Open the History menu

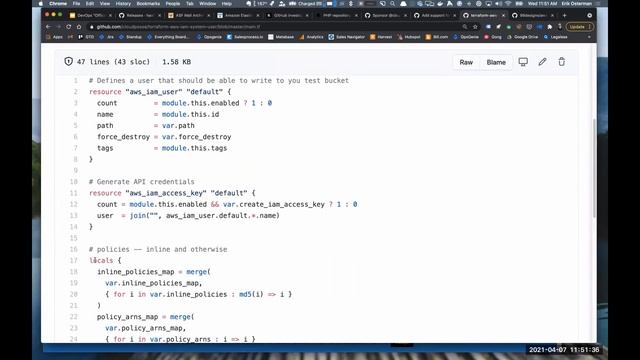[x=123, y=3]
